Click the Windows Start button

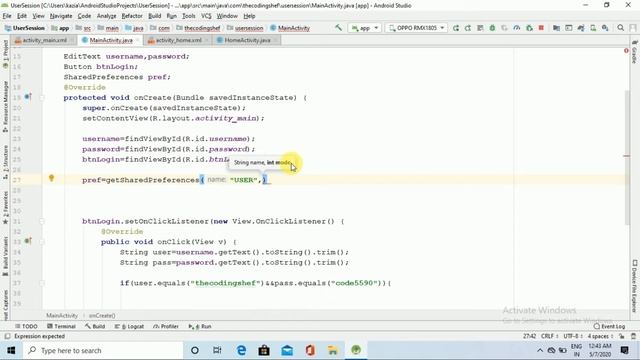click(x=11, y=350)
